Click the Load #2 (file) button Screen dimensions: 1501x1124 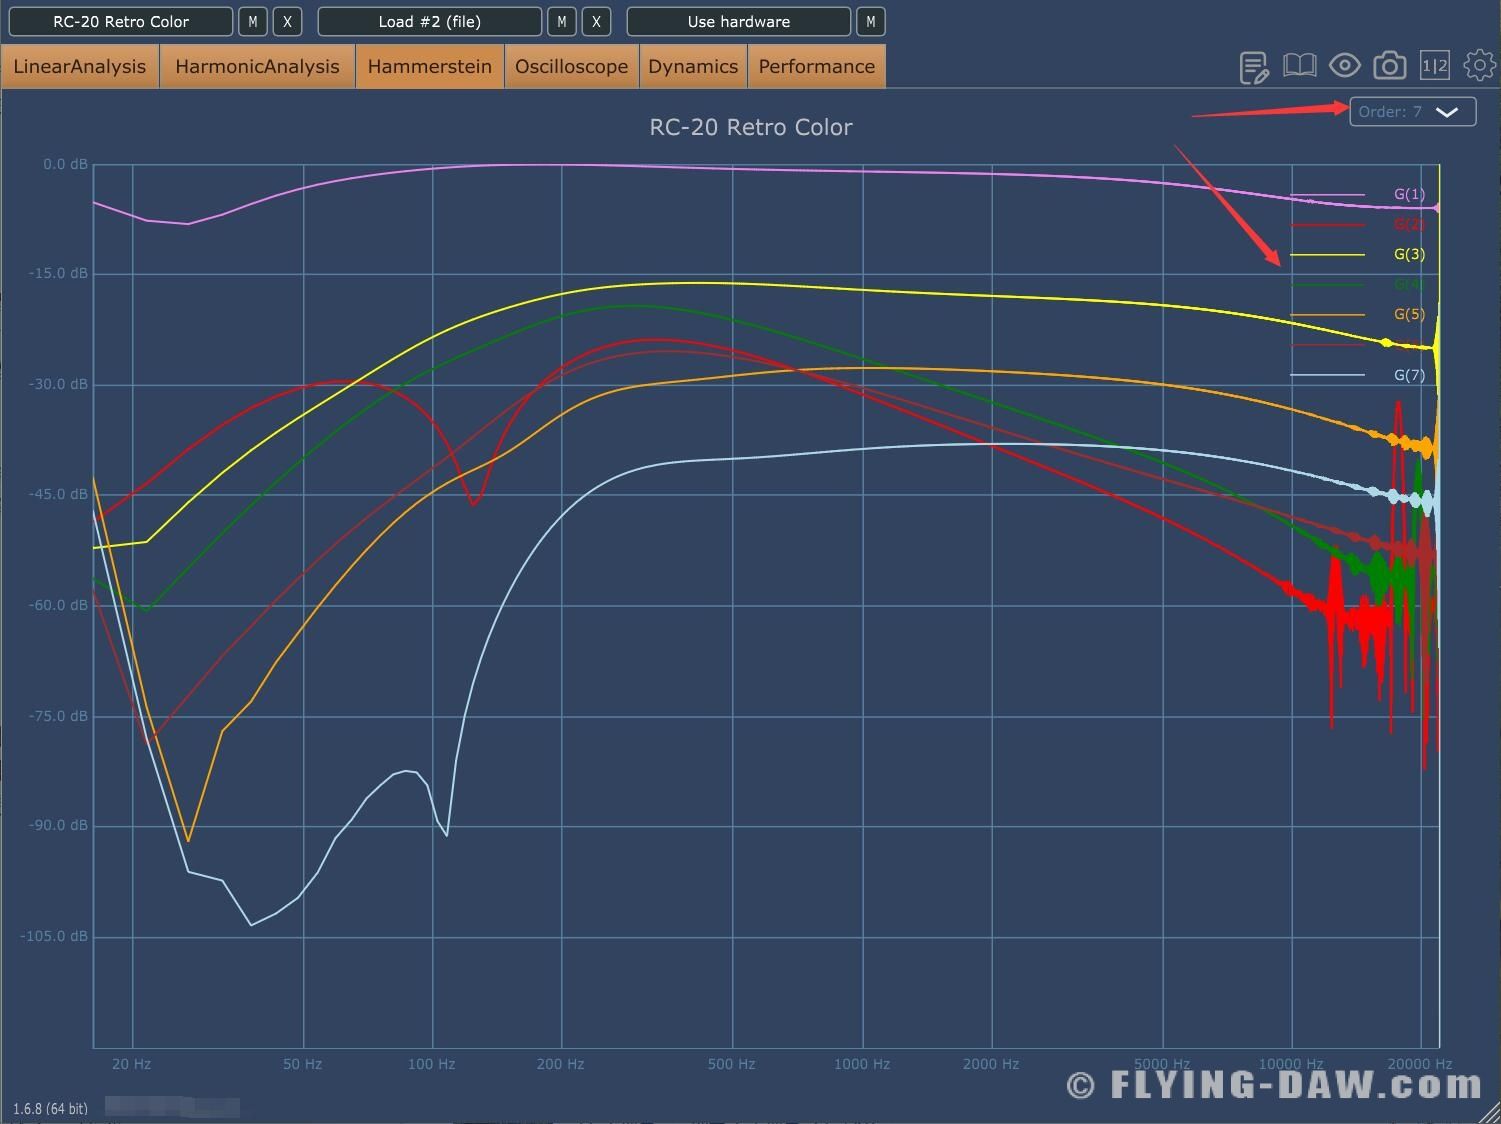coord(430,21)
